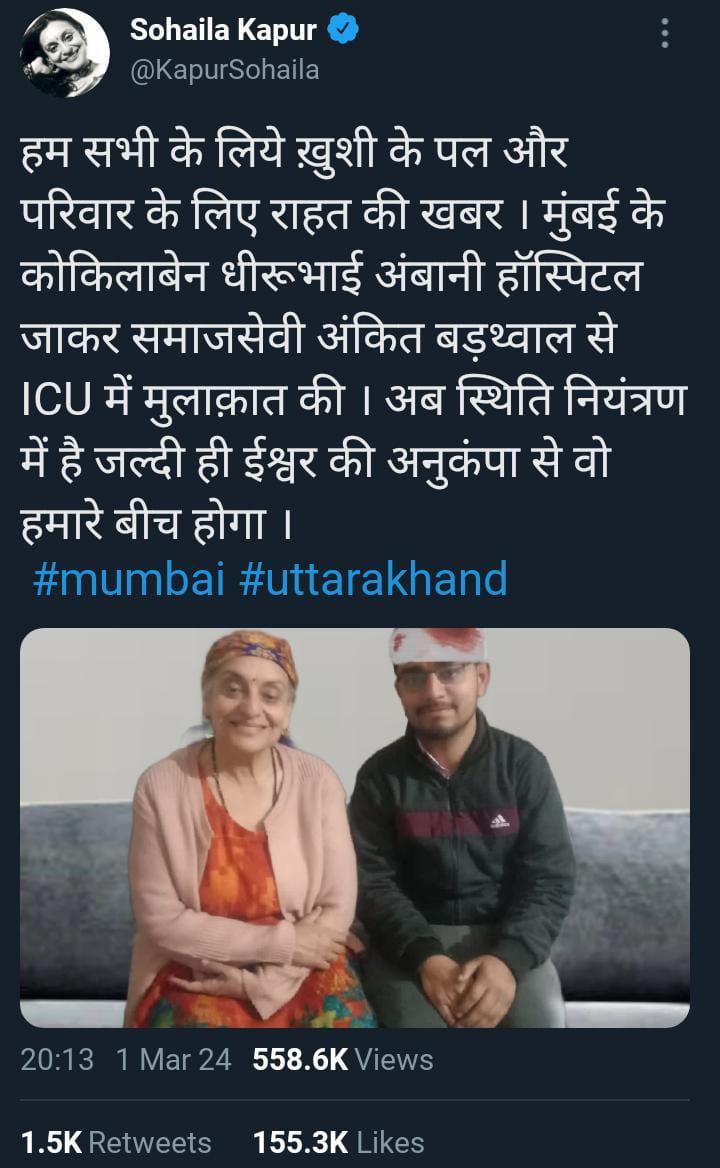Show the 155.3K Likes list
720x1168 pixels.
point(339,1142)
